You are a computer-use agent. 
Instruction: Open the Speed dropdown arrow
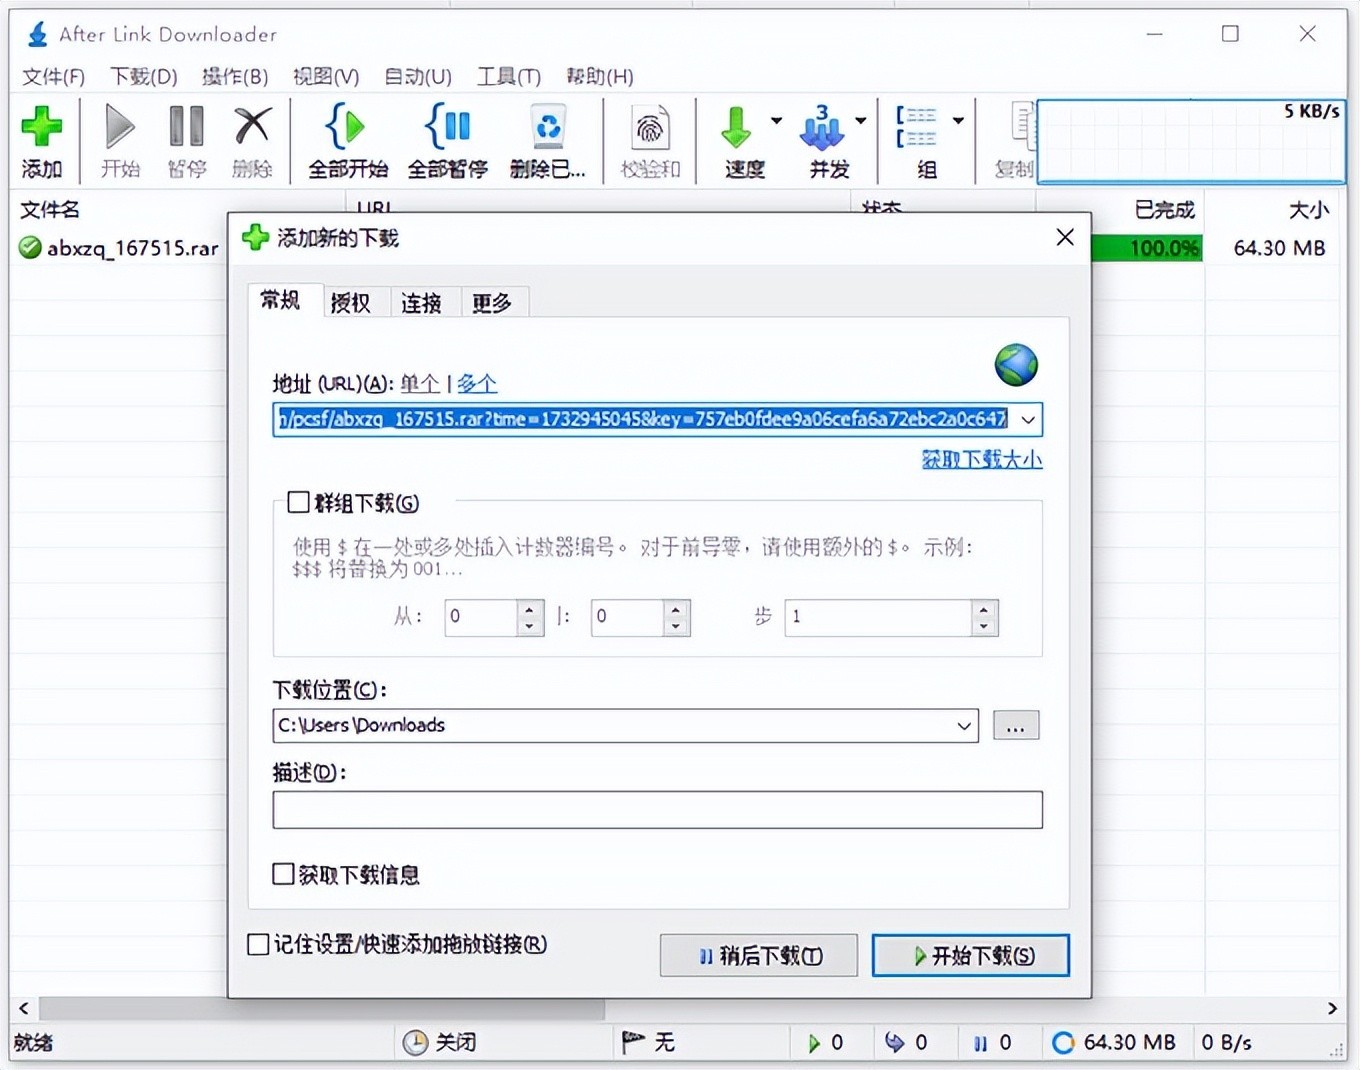pyautogui.click(x=776, y=120)
